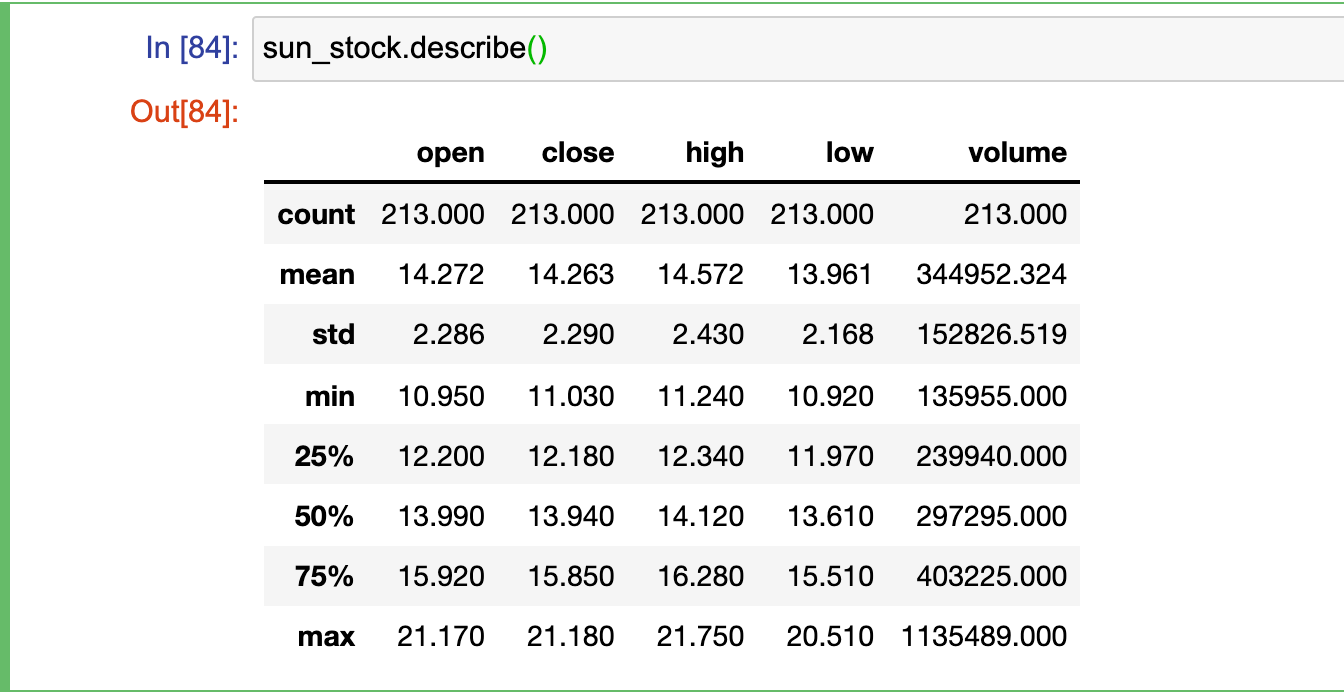Select the In [84] prompt label
This screenshot has width=1344, height=694.
(x=191, y=48)
